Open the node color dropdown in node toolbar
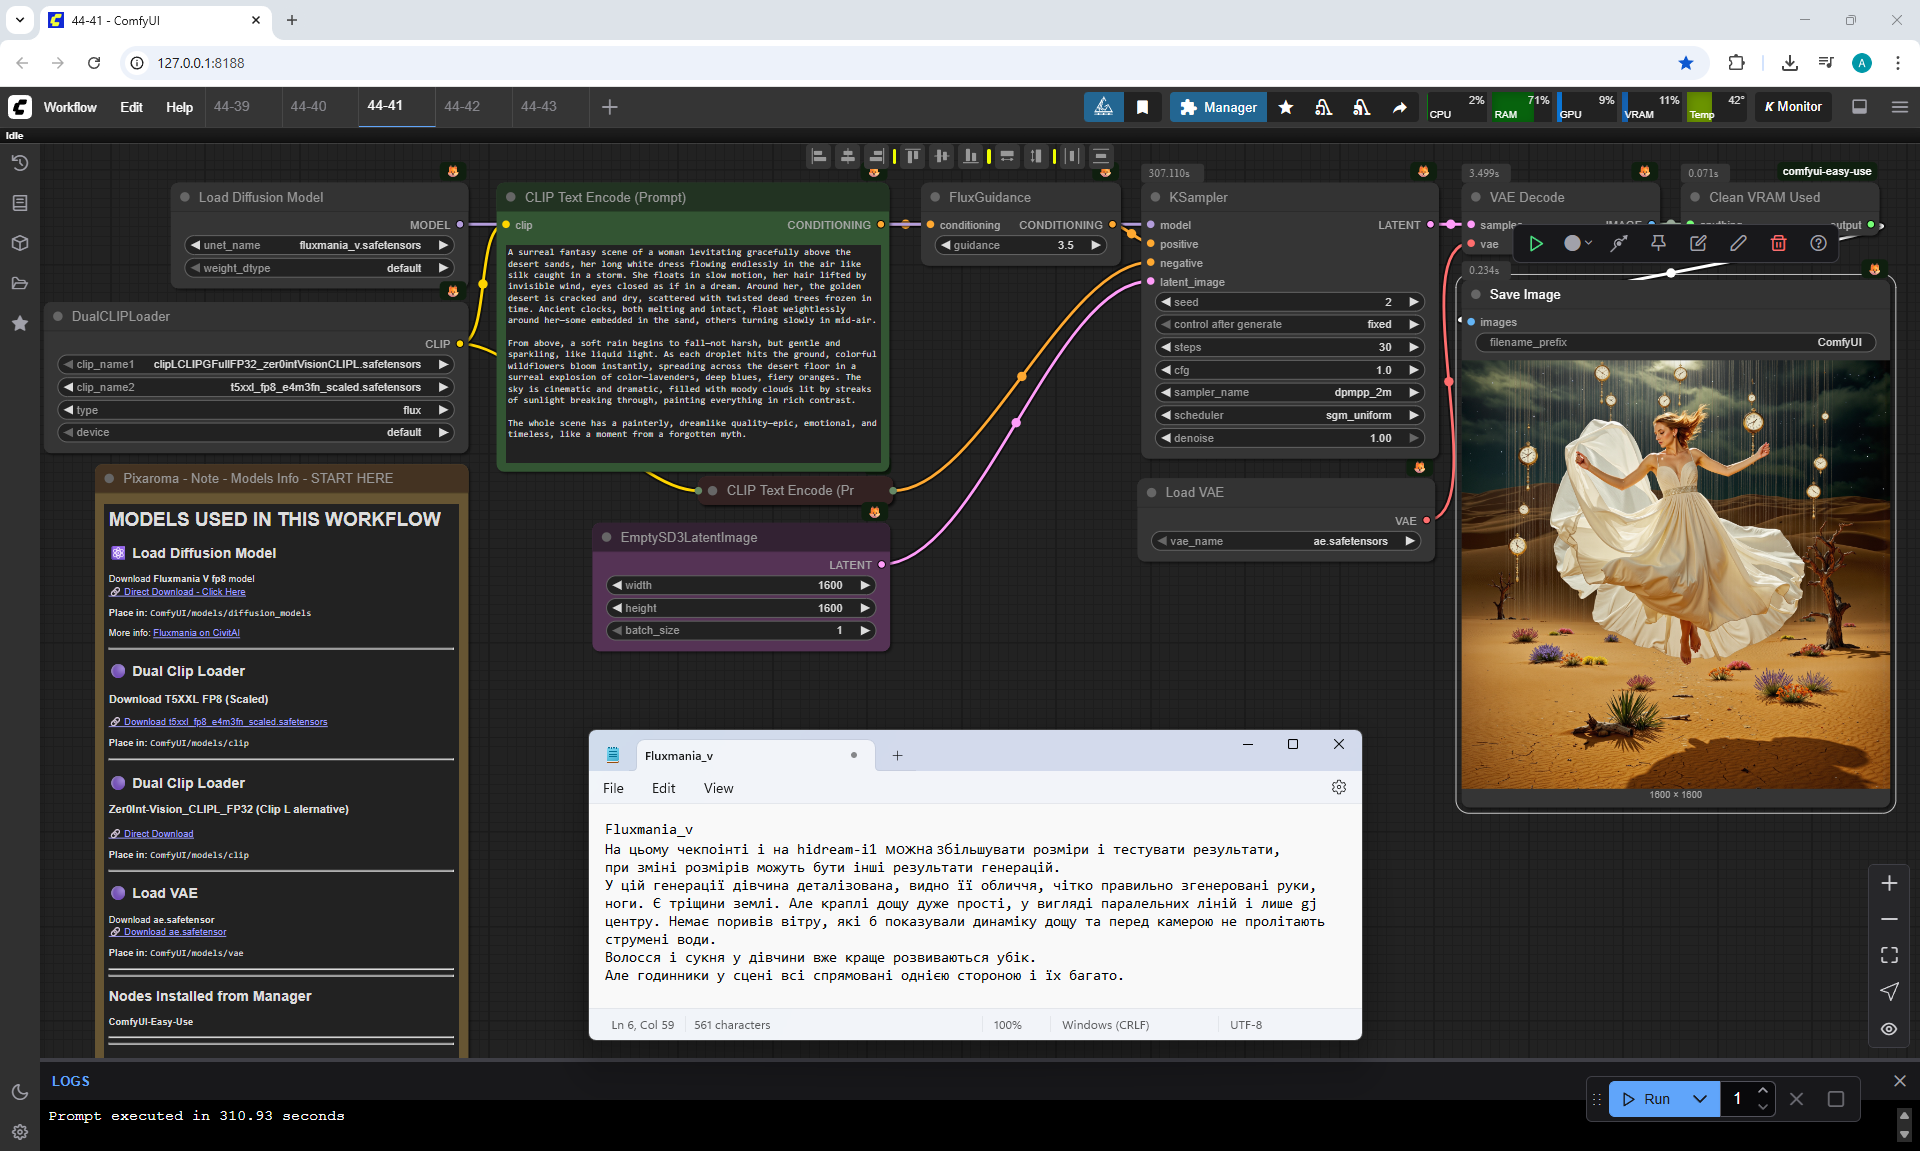1920x1151 pixels. point(1578,243)
